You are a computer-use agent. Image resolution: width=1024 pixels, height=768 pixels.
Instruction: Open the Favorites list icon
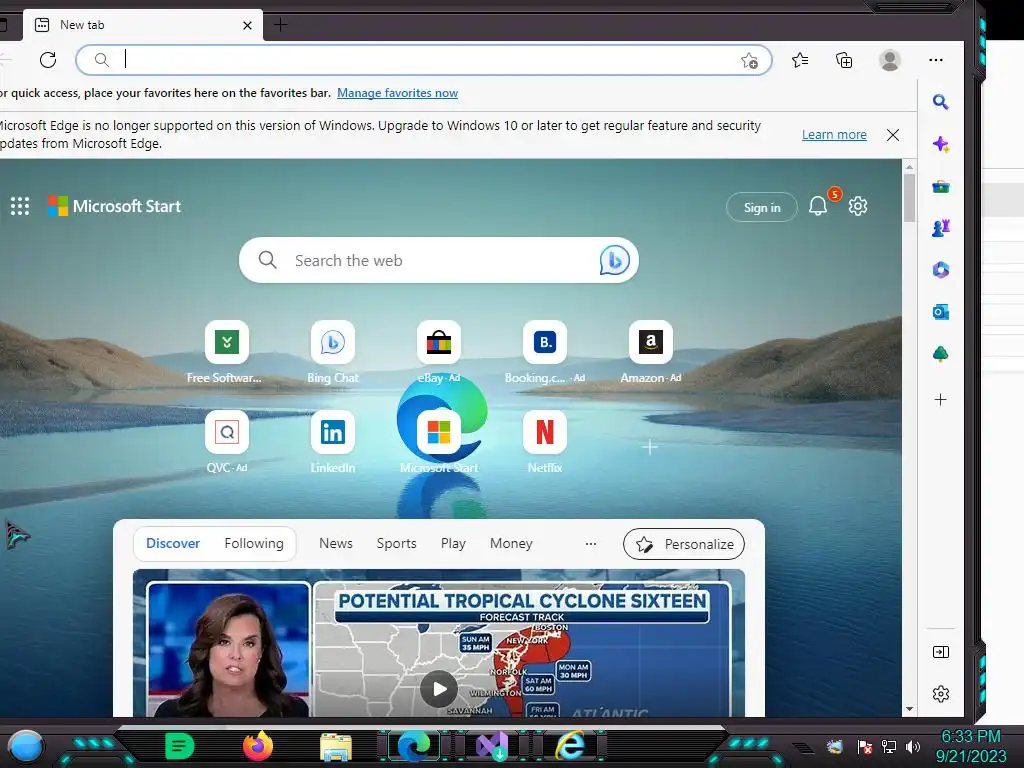click(x=800, y=60)
